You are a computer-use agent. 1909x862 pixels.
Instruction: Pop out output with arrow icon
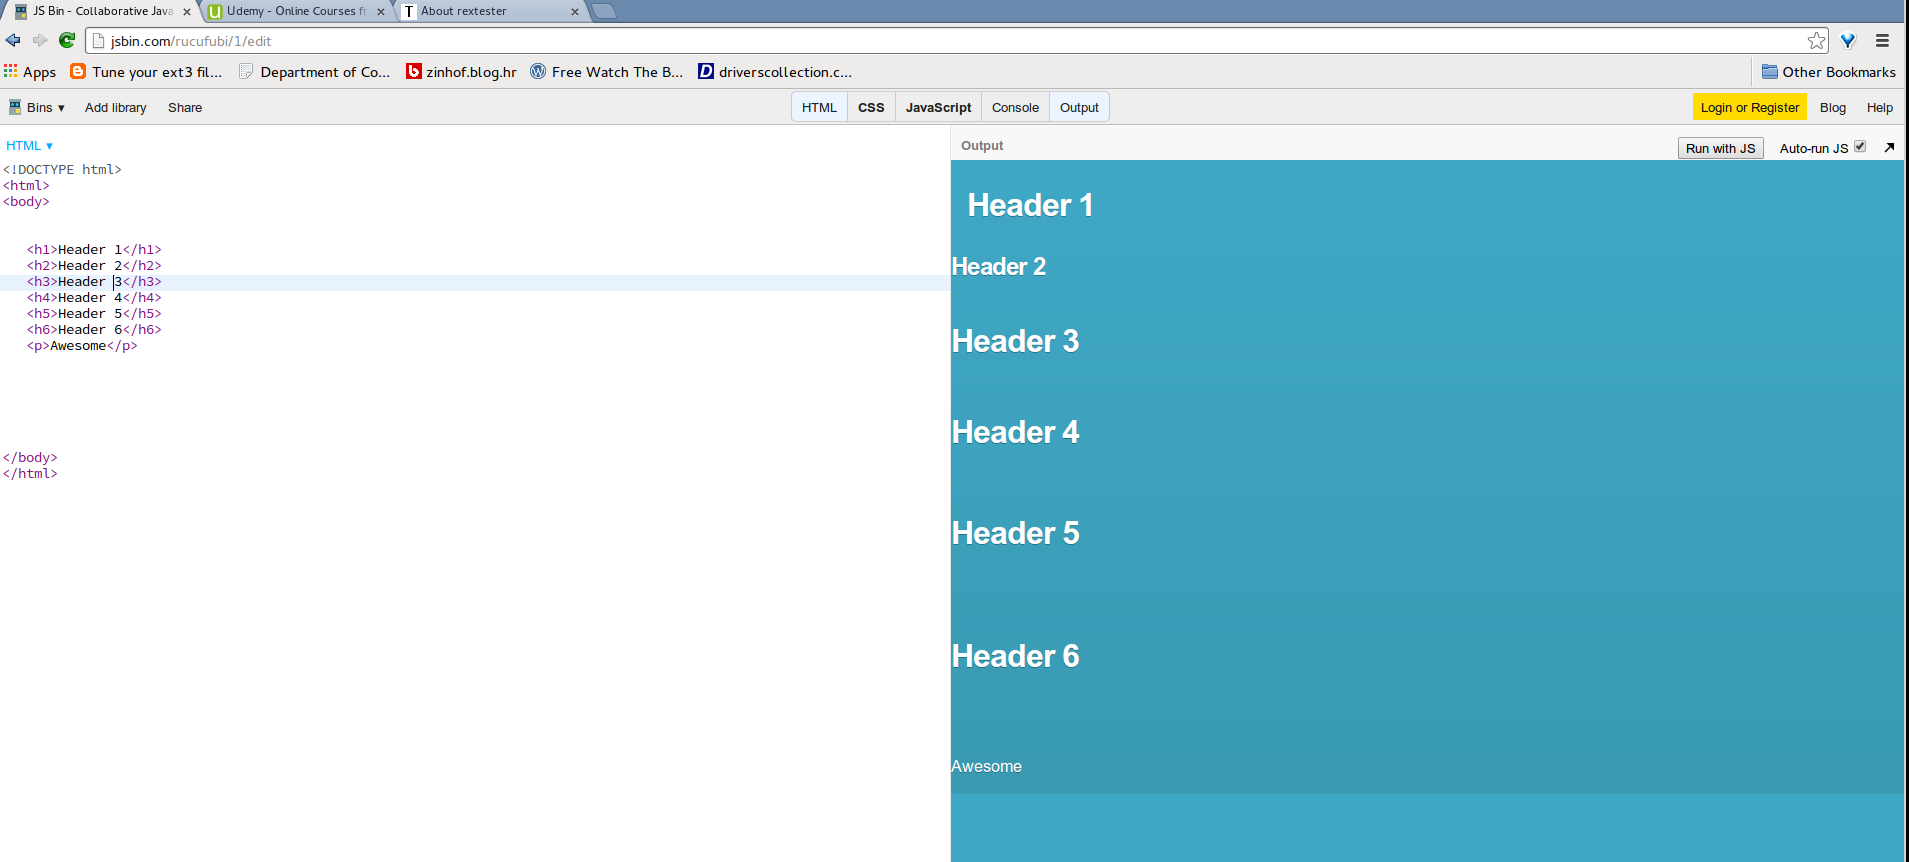pos(1889,147)
